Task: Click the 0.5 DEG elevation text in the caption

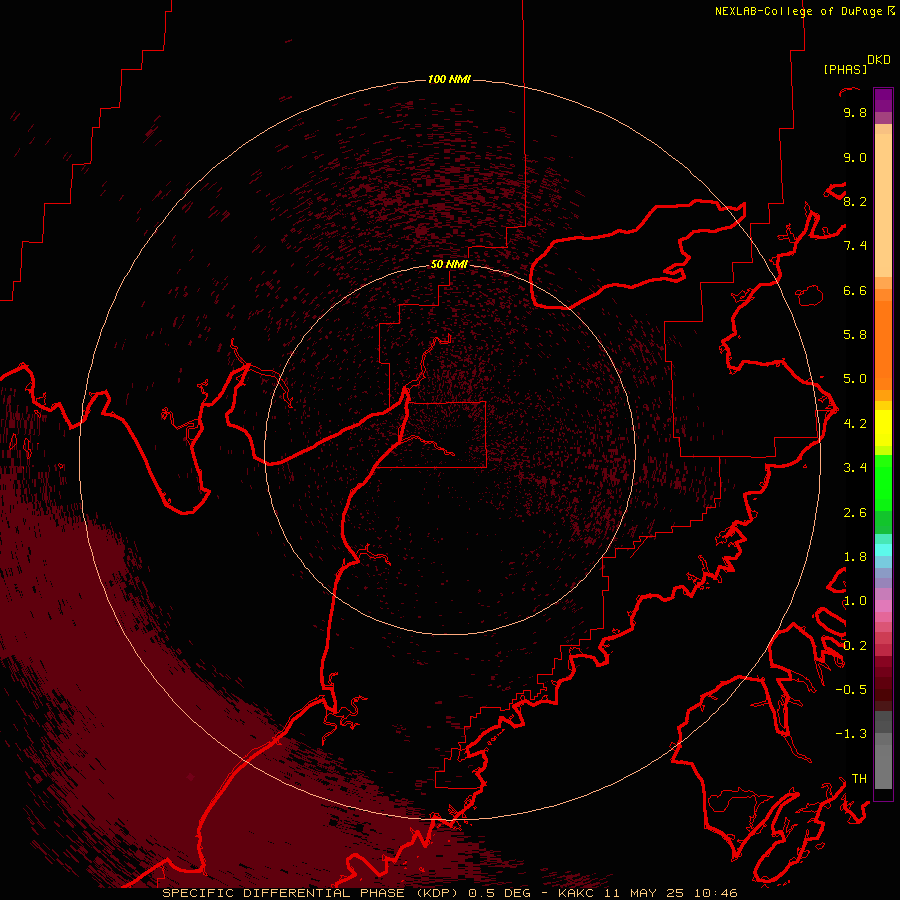Action: pyautogui.click(x=500, y=893)
